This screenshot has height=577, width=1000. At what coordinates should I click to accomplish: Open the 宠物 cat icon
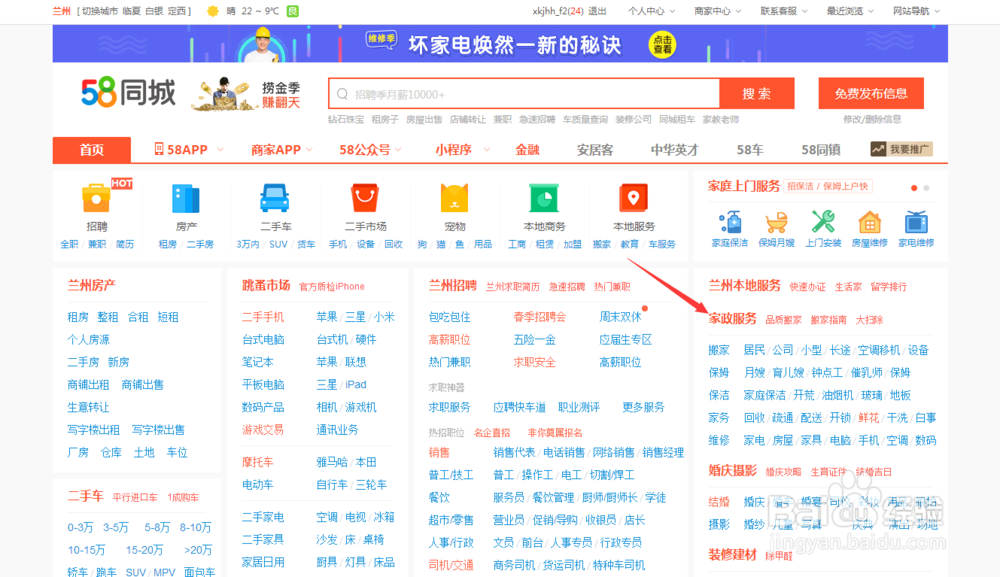tap(455, 198)
